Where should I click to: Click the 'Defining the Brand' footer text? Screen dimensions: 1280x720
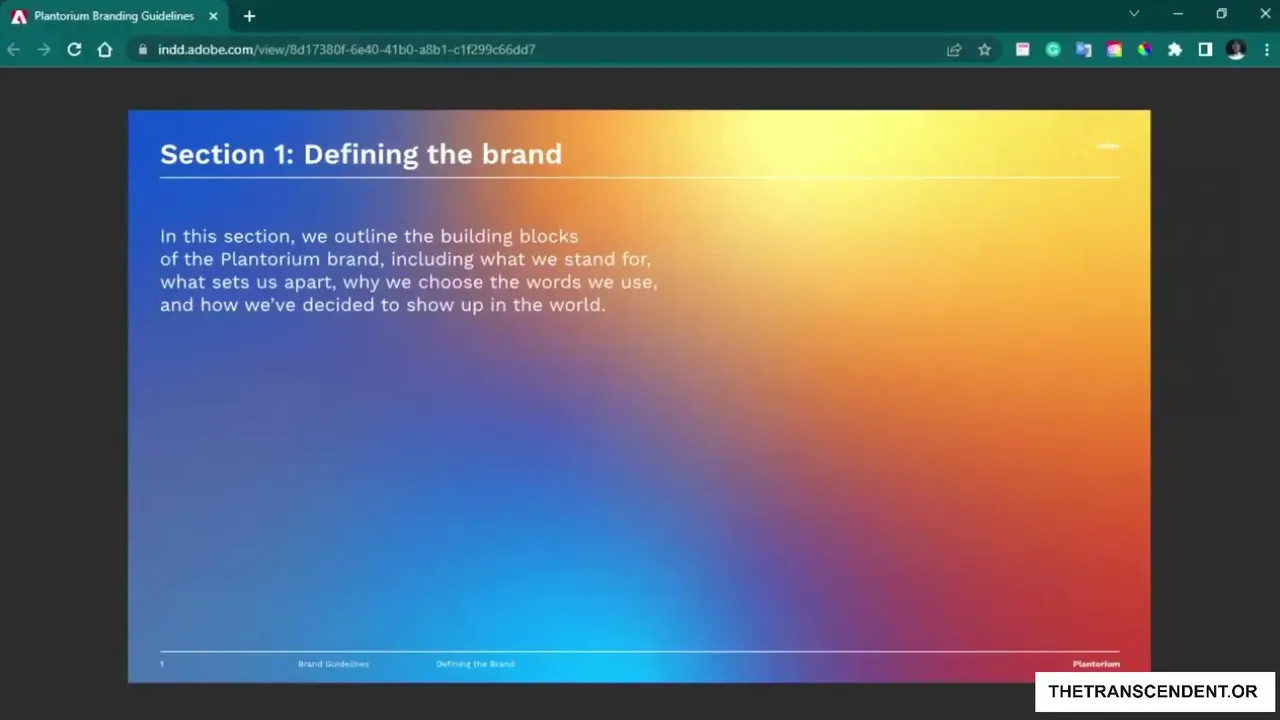tap(475, 664)
